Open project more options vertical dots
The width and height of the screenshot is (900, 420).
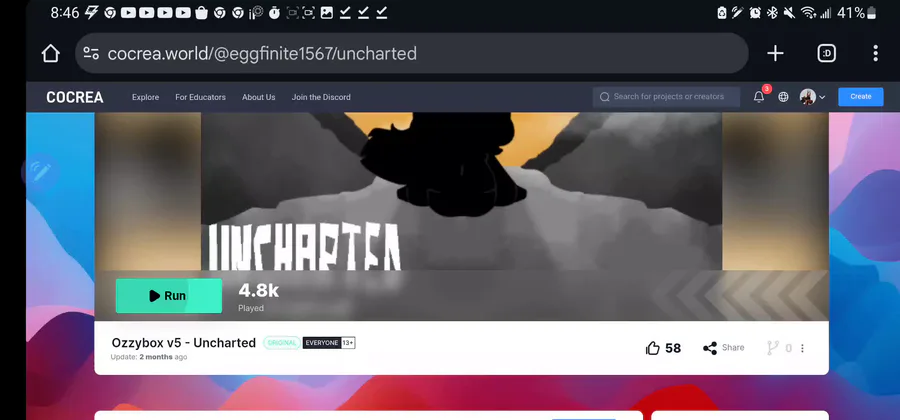pyautogui.click(x=802, y=348)
